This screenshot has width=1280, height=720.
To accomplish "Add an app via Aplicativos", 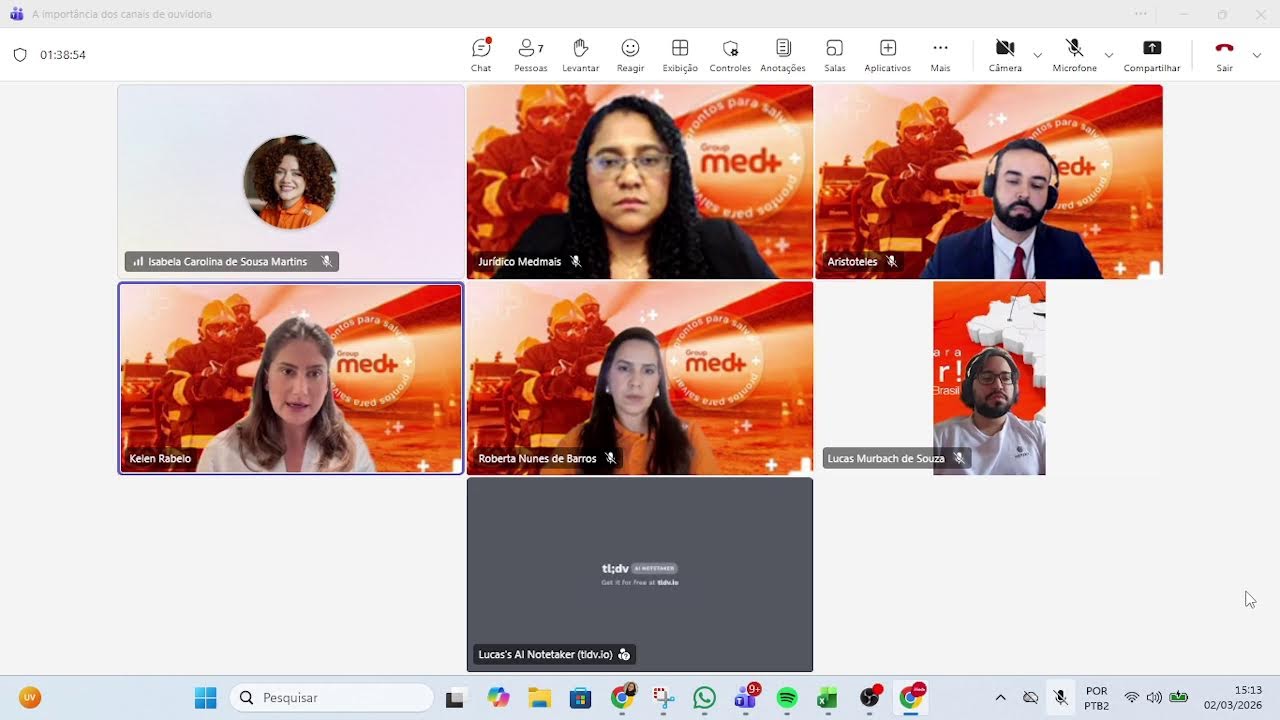I will point(888,55).
